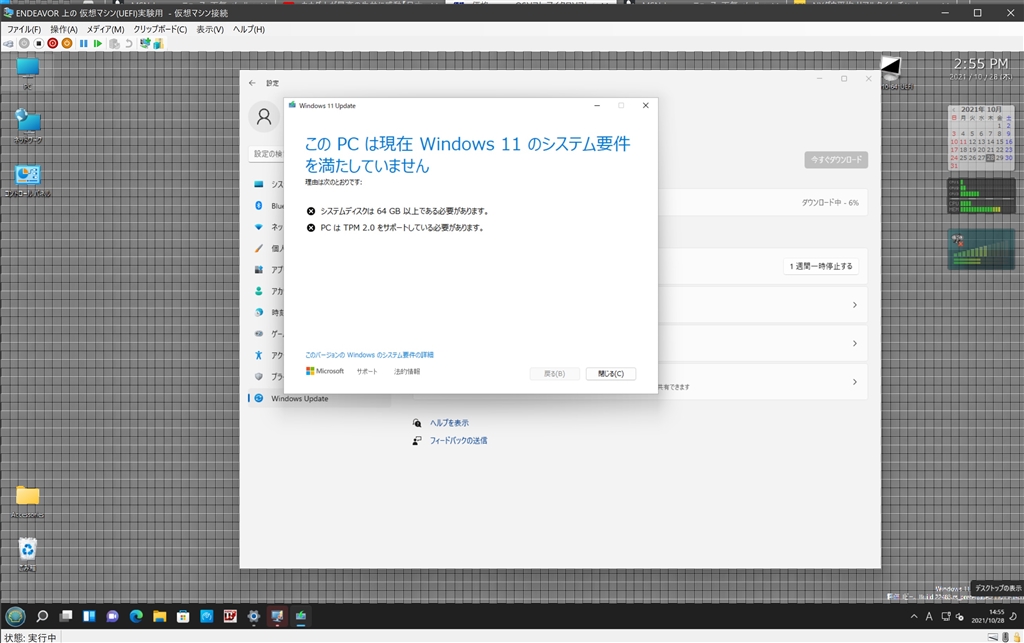The image size is (1024, 643).
Task: Select the ごみ箱 recycle bin icon
Action: coord(27,555)
